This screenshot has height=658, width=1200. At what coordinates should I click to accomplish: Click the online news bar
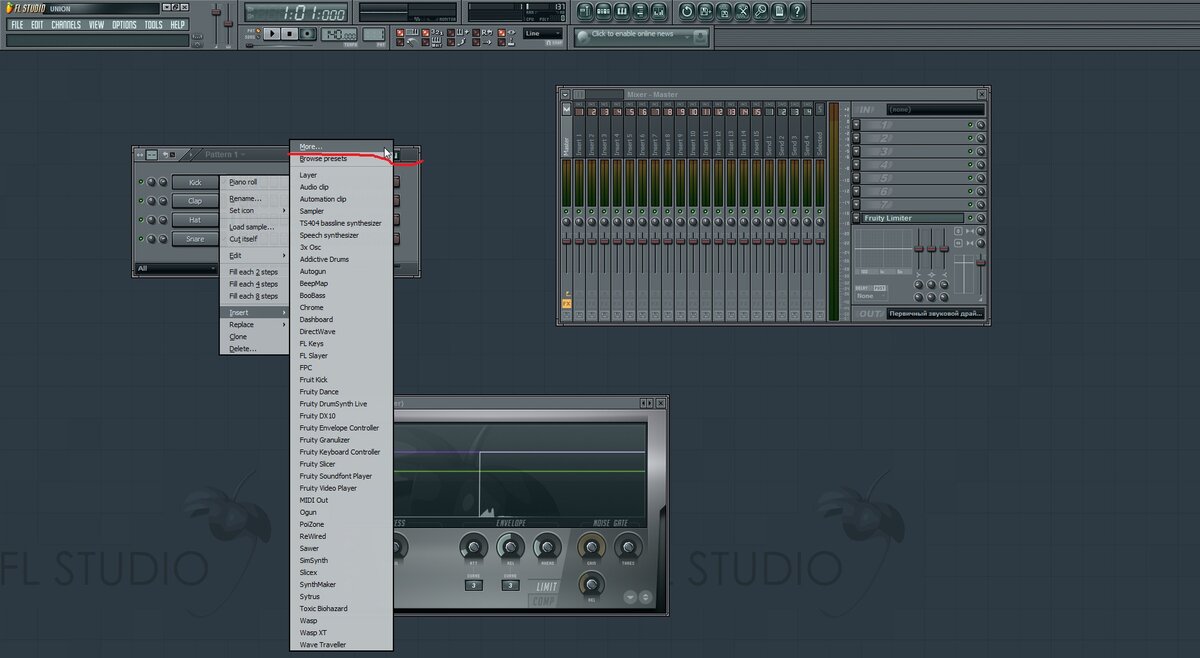[642, 35]
